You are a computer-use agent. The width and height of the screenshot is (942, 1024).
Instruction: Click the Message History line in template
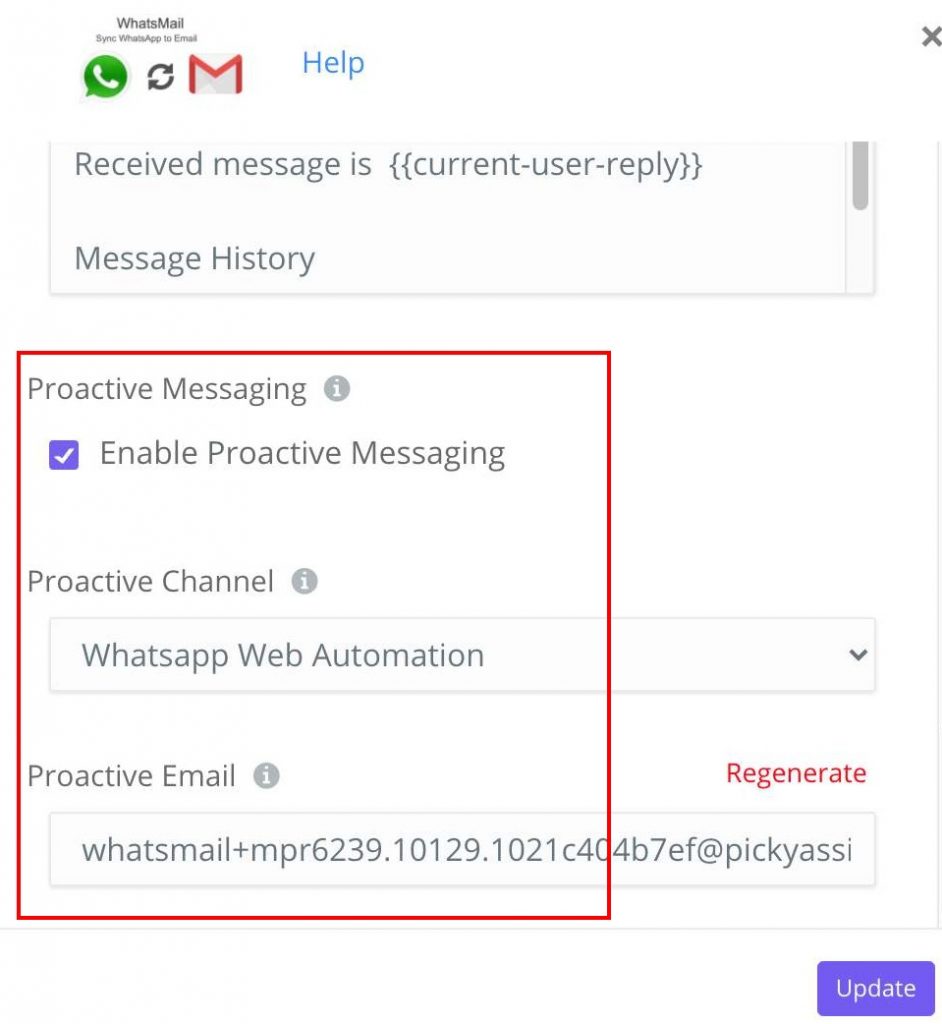[195, 259]
